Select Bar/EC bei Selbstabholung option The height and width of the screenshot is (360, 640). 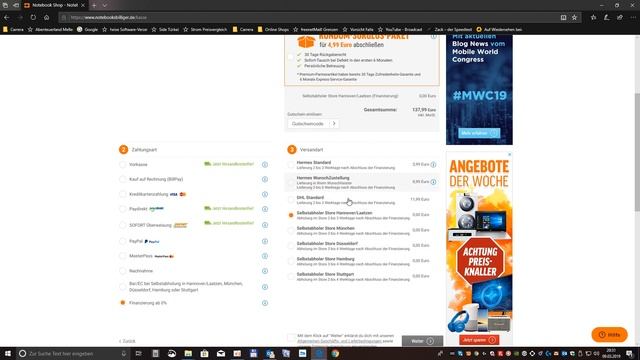pos(122,287)
